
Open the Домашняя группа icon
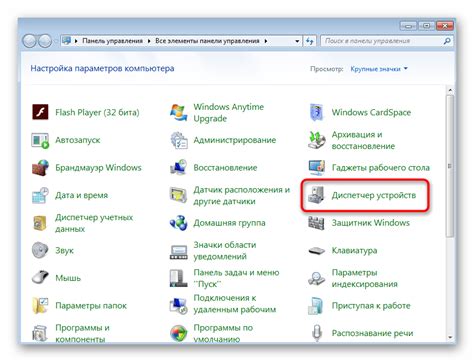pyautogui.click(x=179, y=223)
